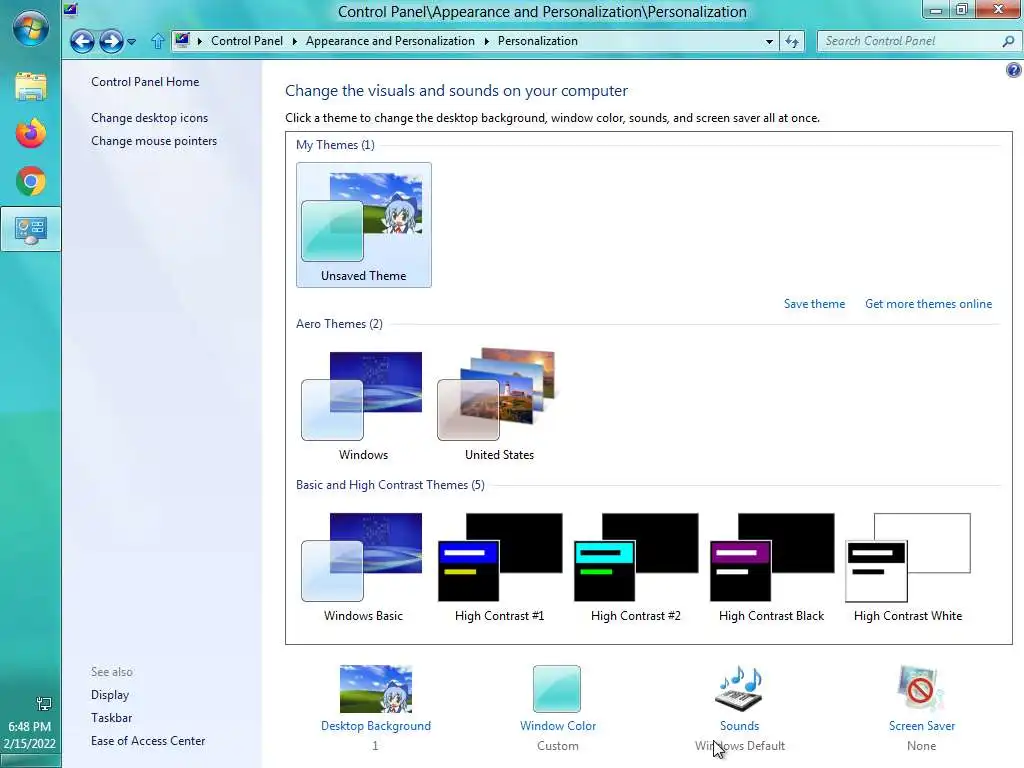Open Change desktop icons
This screenshot has height=768, width=1024.
(x=150, y=118)
